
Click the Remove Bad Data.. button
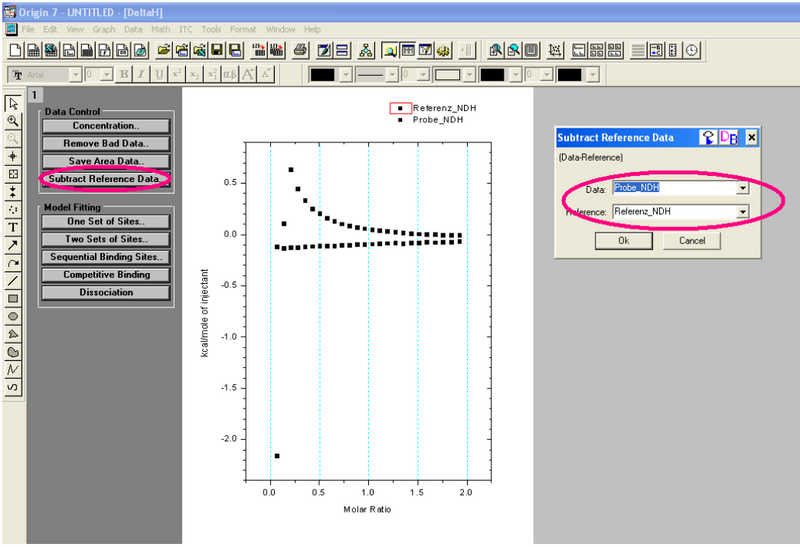(106, 143)
